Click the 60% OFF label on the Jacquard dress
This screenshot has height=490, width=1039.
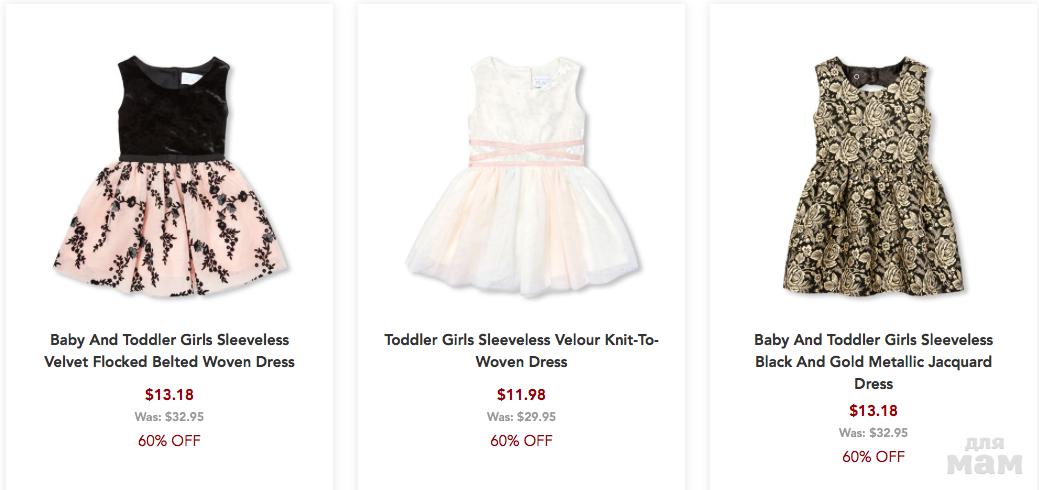coord(873,456)
